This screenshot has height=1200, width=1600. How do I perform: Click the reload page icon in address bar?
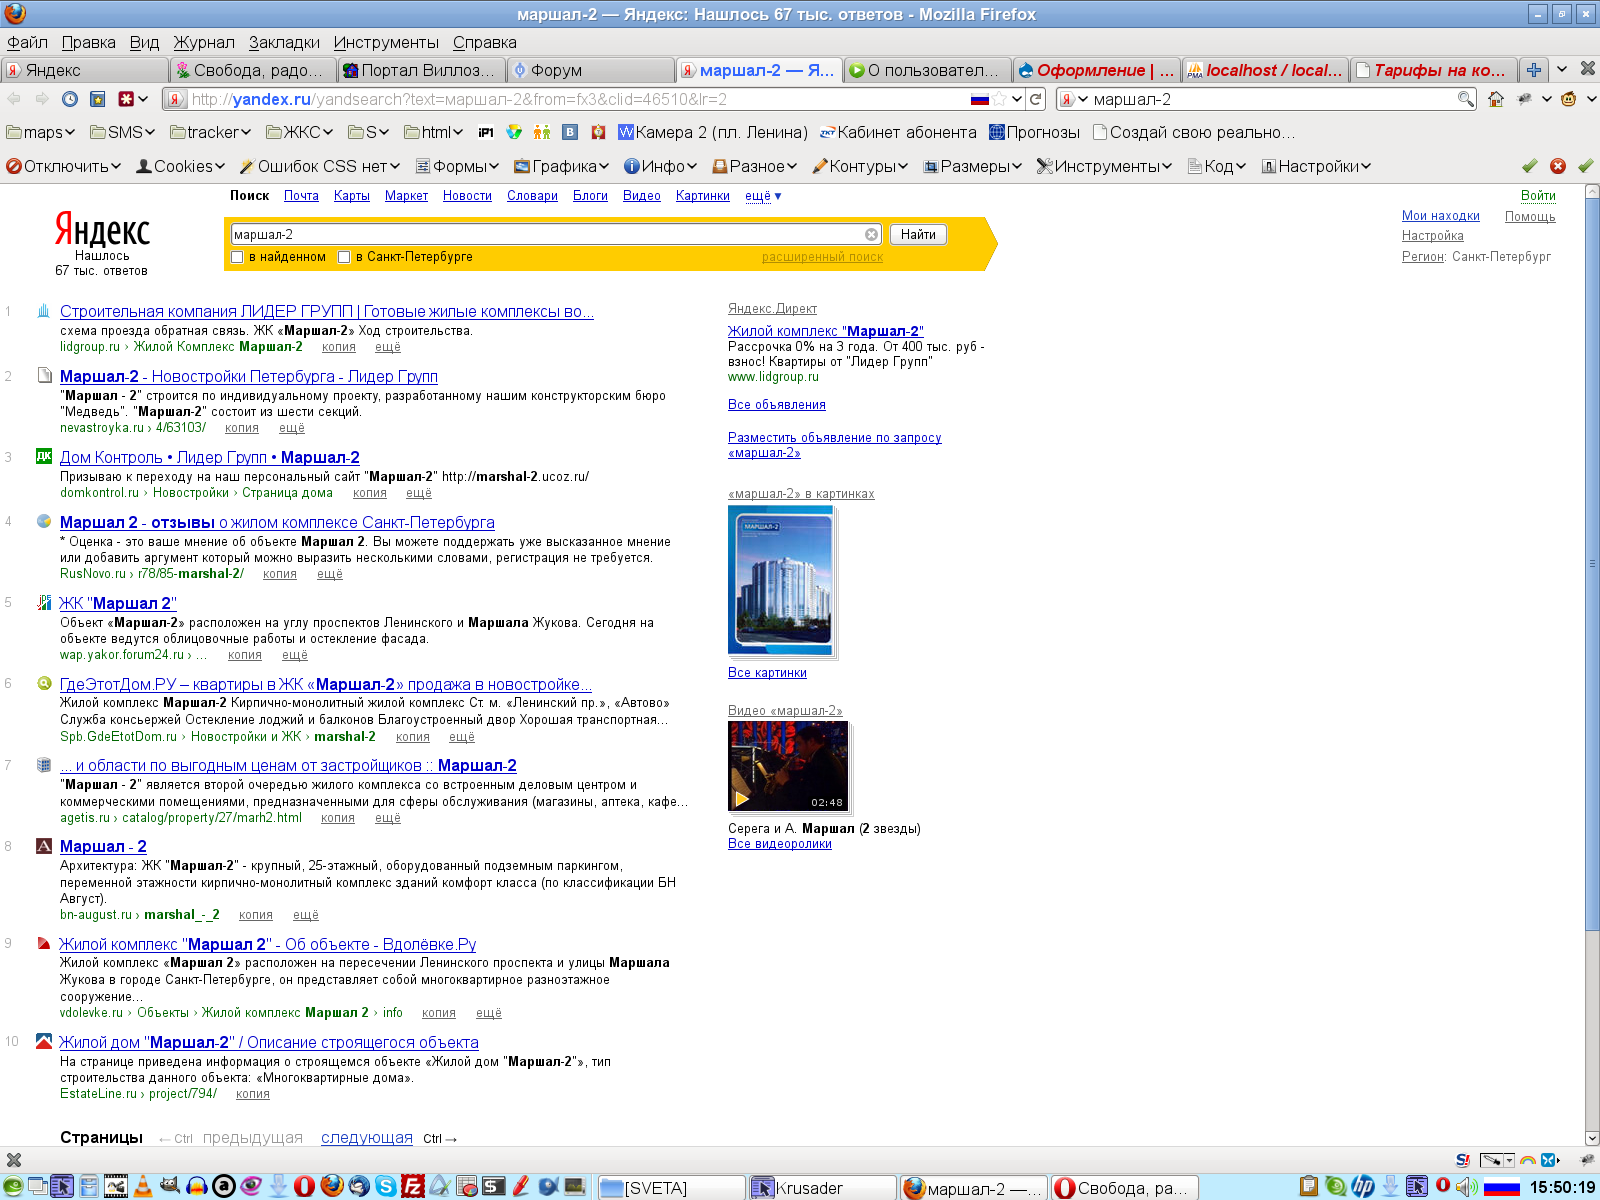1036,99
